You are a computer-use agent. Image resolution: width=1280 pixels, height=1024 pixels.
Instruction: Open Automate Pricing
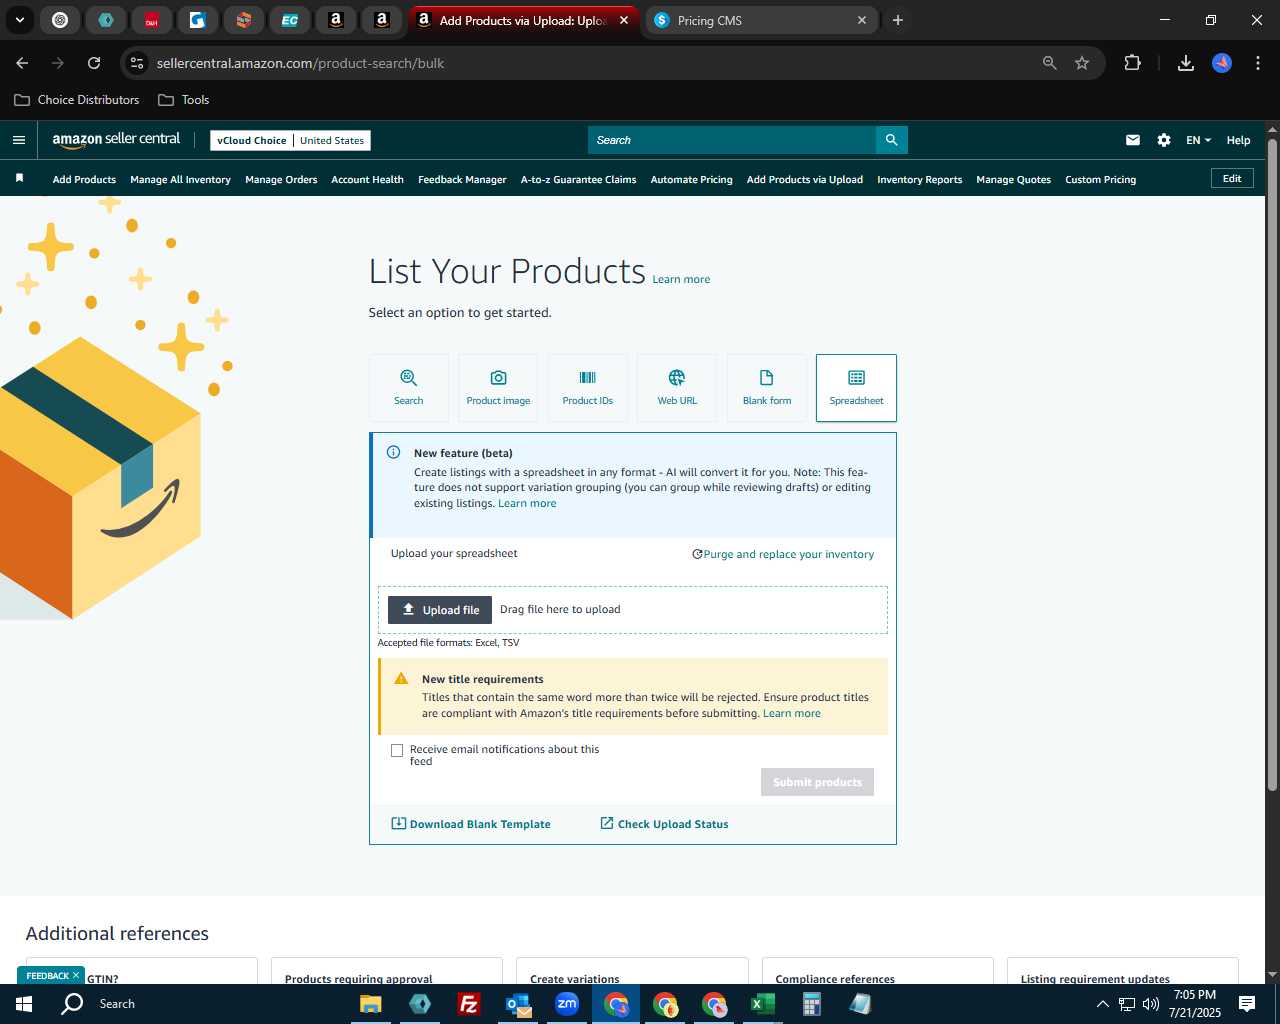point(691,180)
